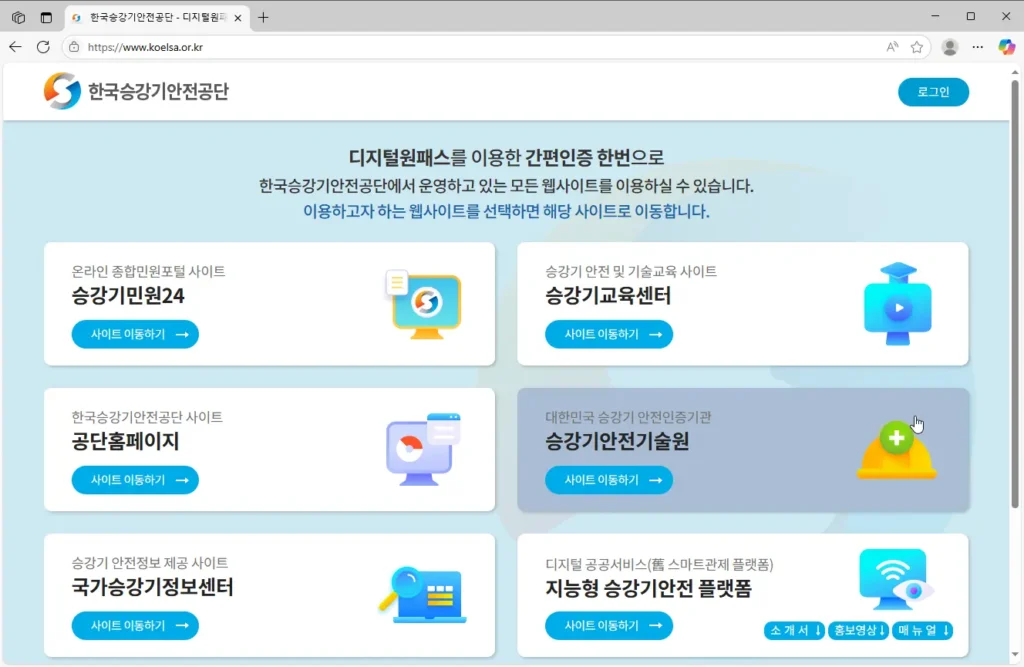The image size is (1024, 667).
Task: Click 사이트 이동하기 under 승강기민원24
Action: coord(135,334)
